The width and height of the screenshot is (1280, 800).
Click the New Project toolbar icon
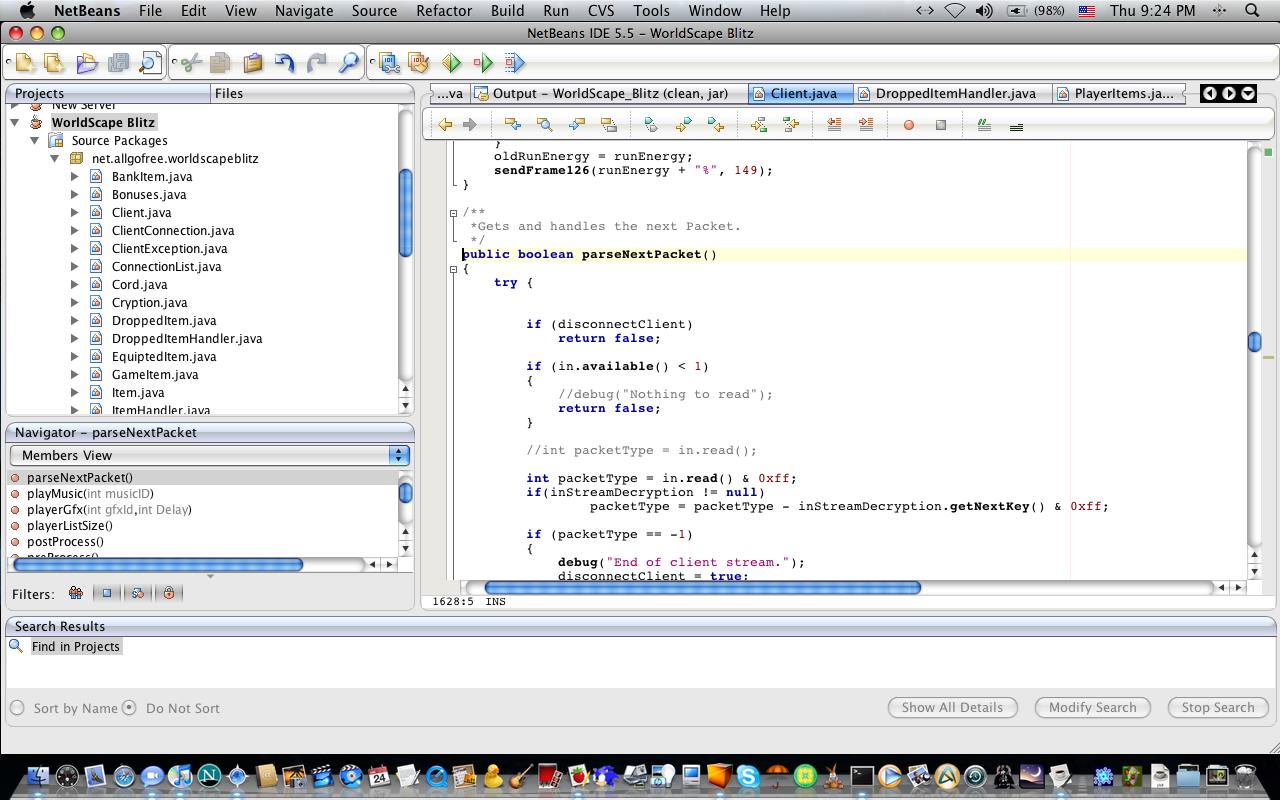coord(54,63)
